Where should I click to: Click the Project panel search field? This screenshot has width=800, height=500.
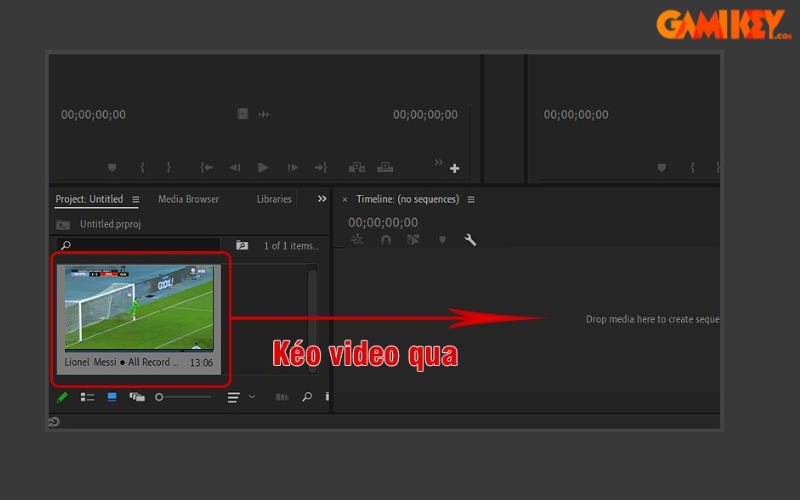pos(138,245)
